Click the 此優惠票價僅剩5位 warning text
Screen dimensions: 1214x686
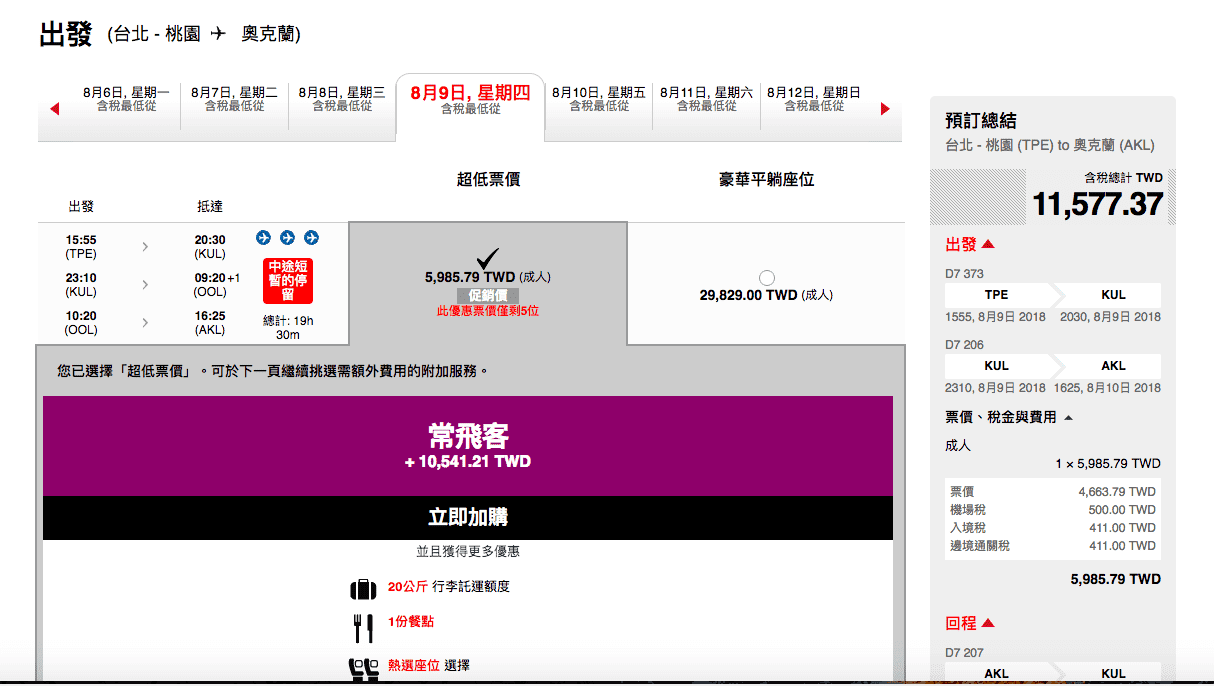click(x=488, y=311)
